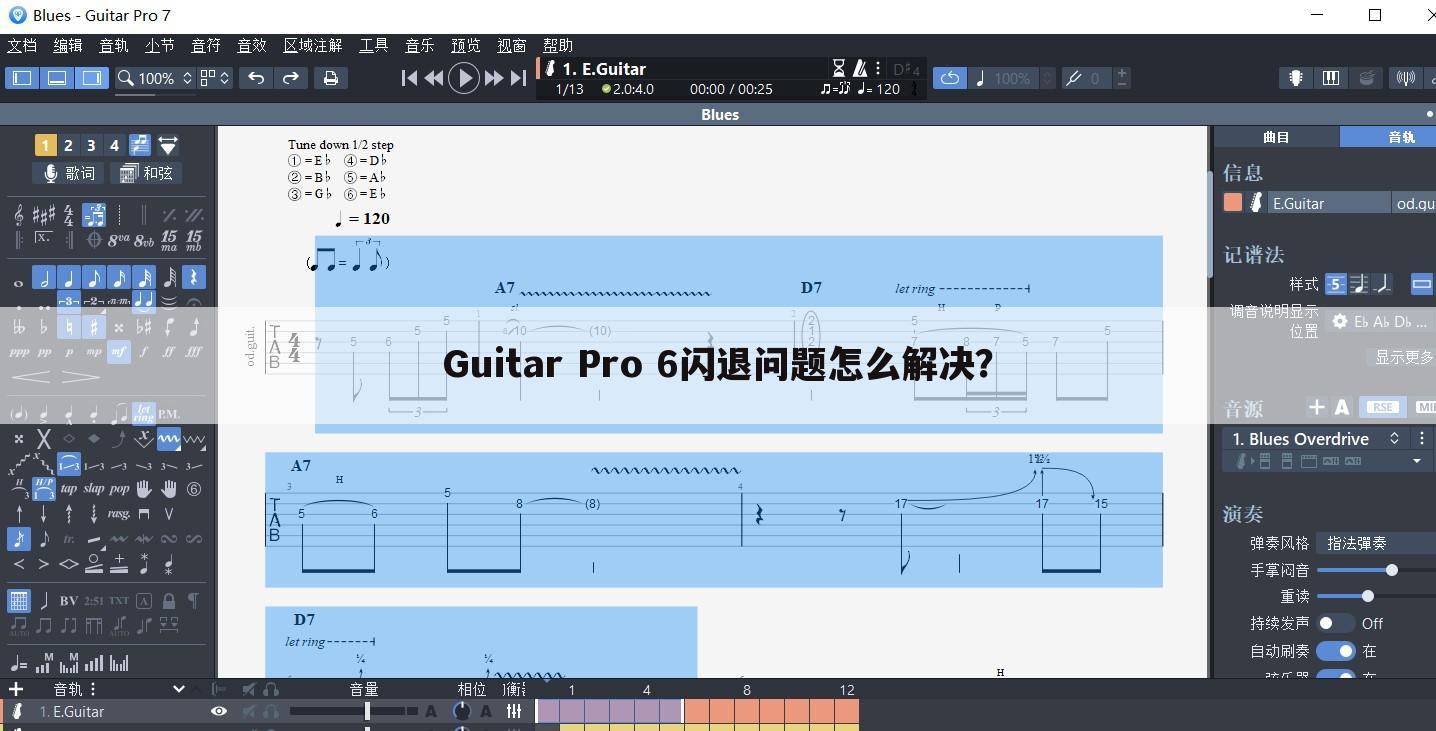The width and height of the screenshot is (1436, 731).
Task: Apply palm mute P.M. effect
Action: [x=169, y=413]
